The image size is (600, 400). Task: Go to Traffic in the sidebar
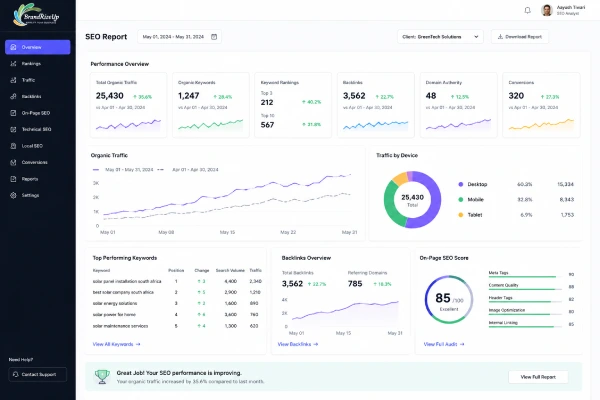coord(38,80)
